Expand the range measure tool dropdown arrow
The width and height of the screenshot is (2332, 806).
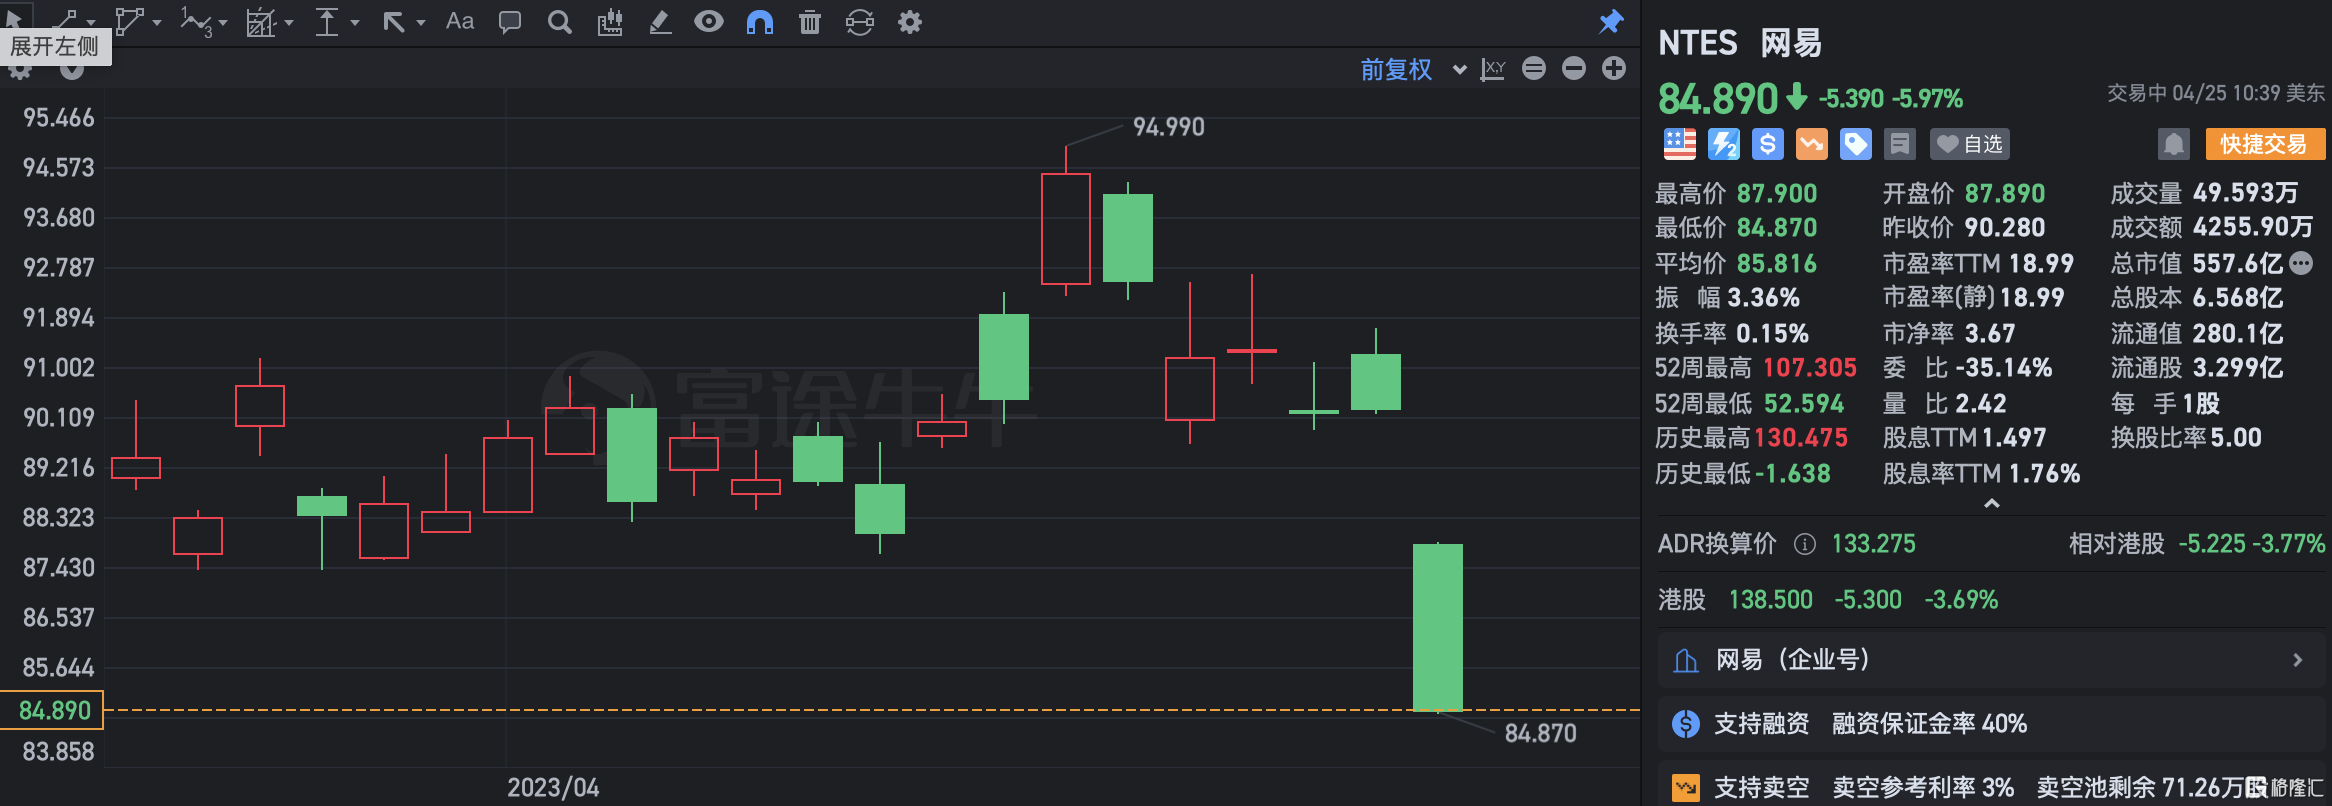tap(355, 22)
